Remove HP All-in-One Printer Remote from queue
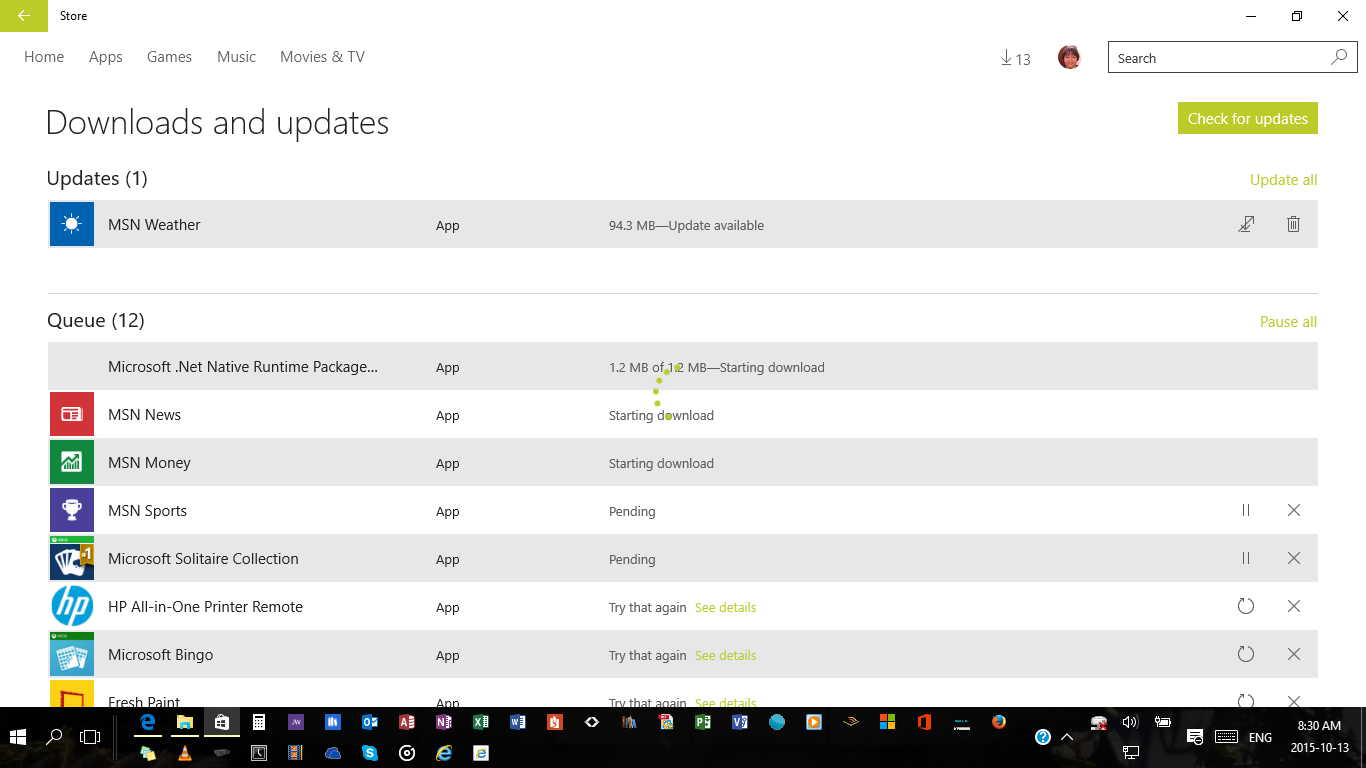The height and width of the screenshot is (768, 1366). [x=1294, y=606]
